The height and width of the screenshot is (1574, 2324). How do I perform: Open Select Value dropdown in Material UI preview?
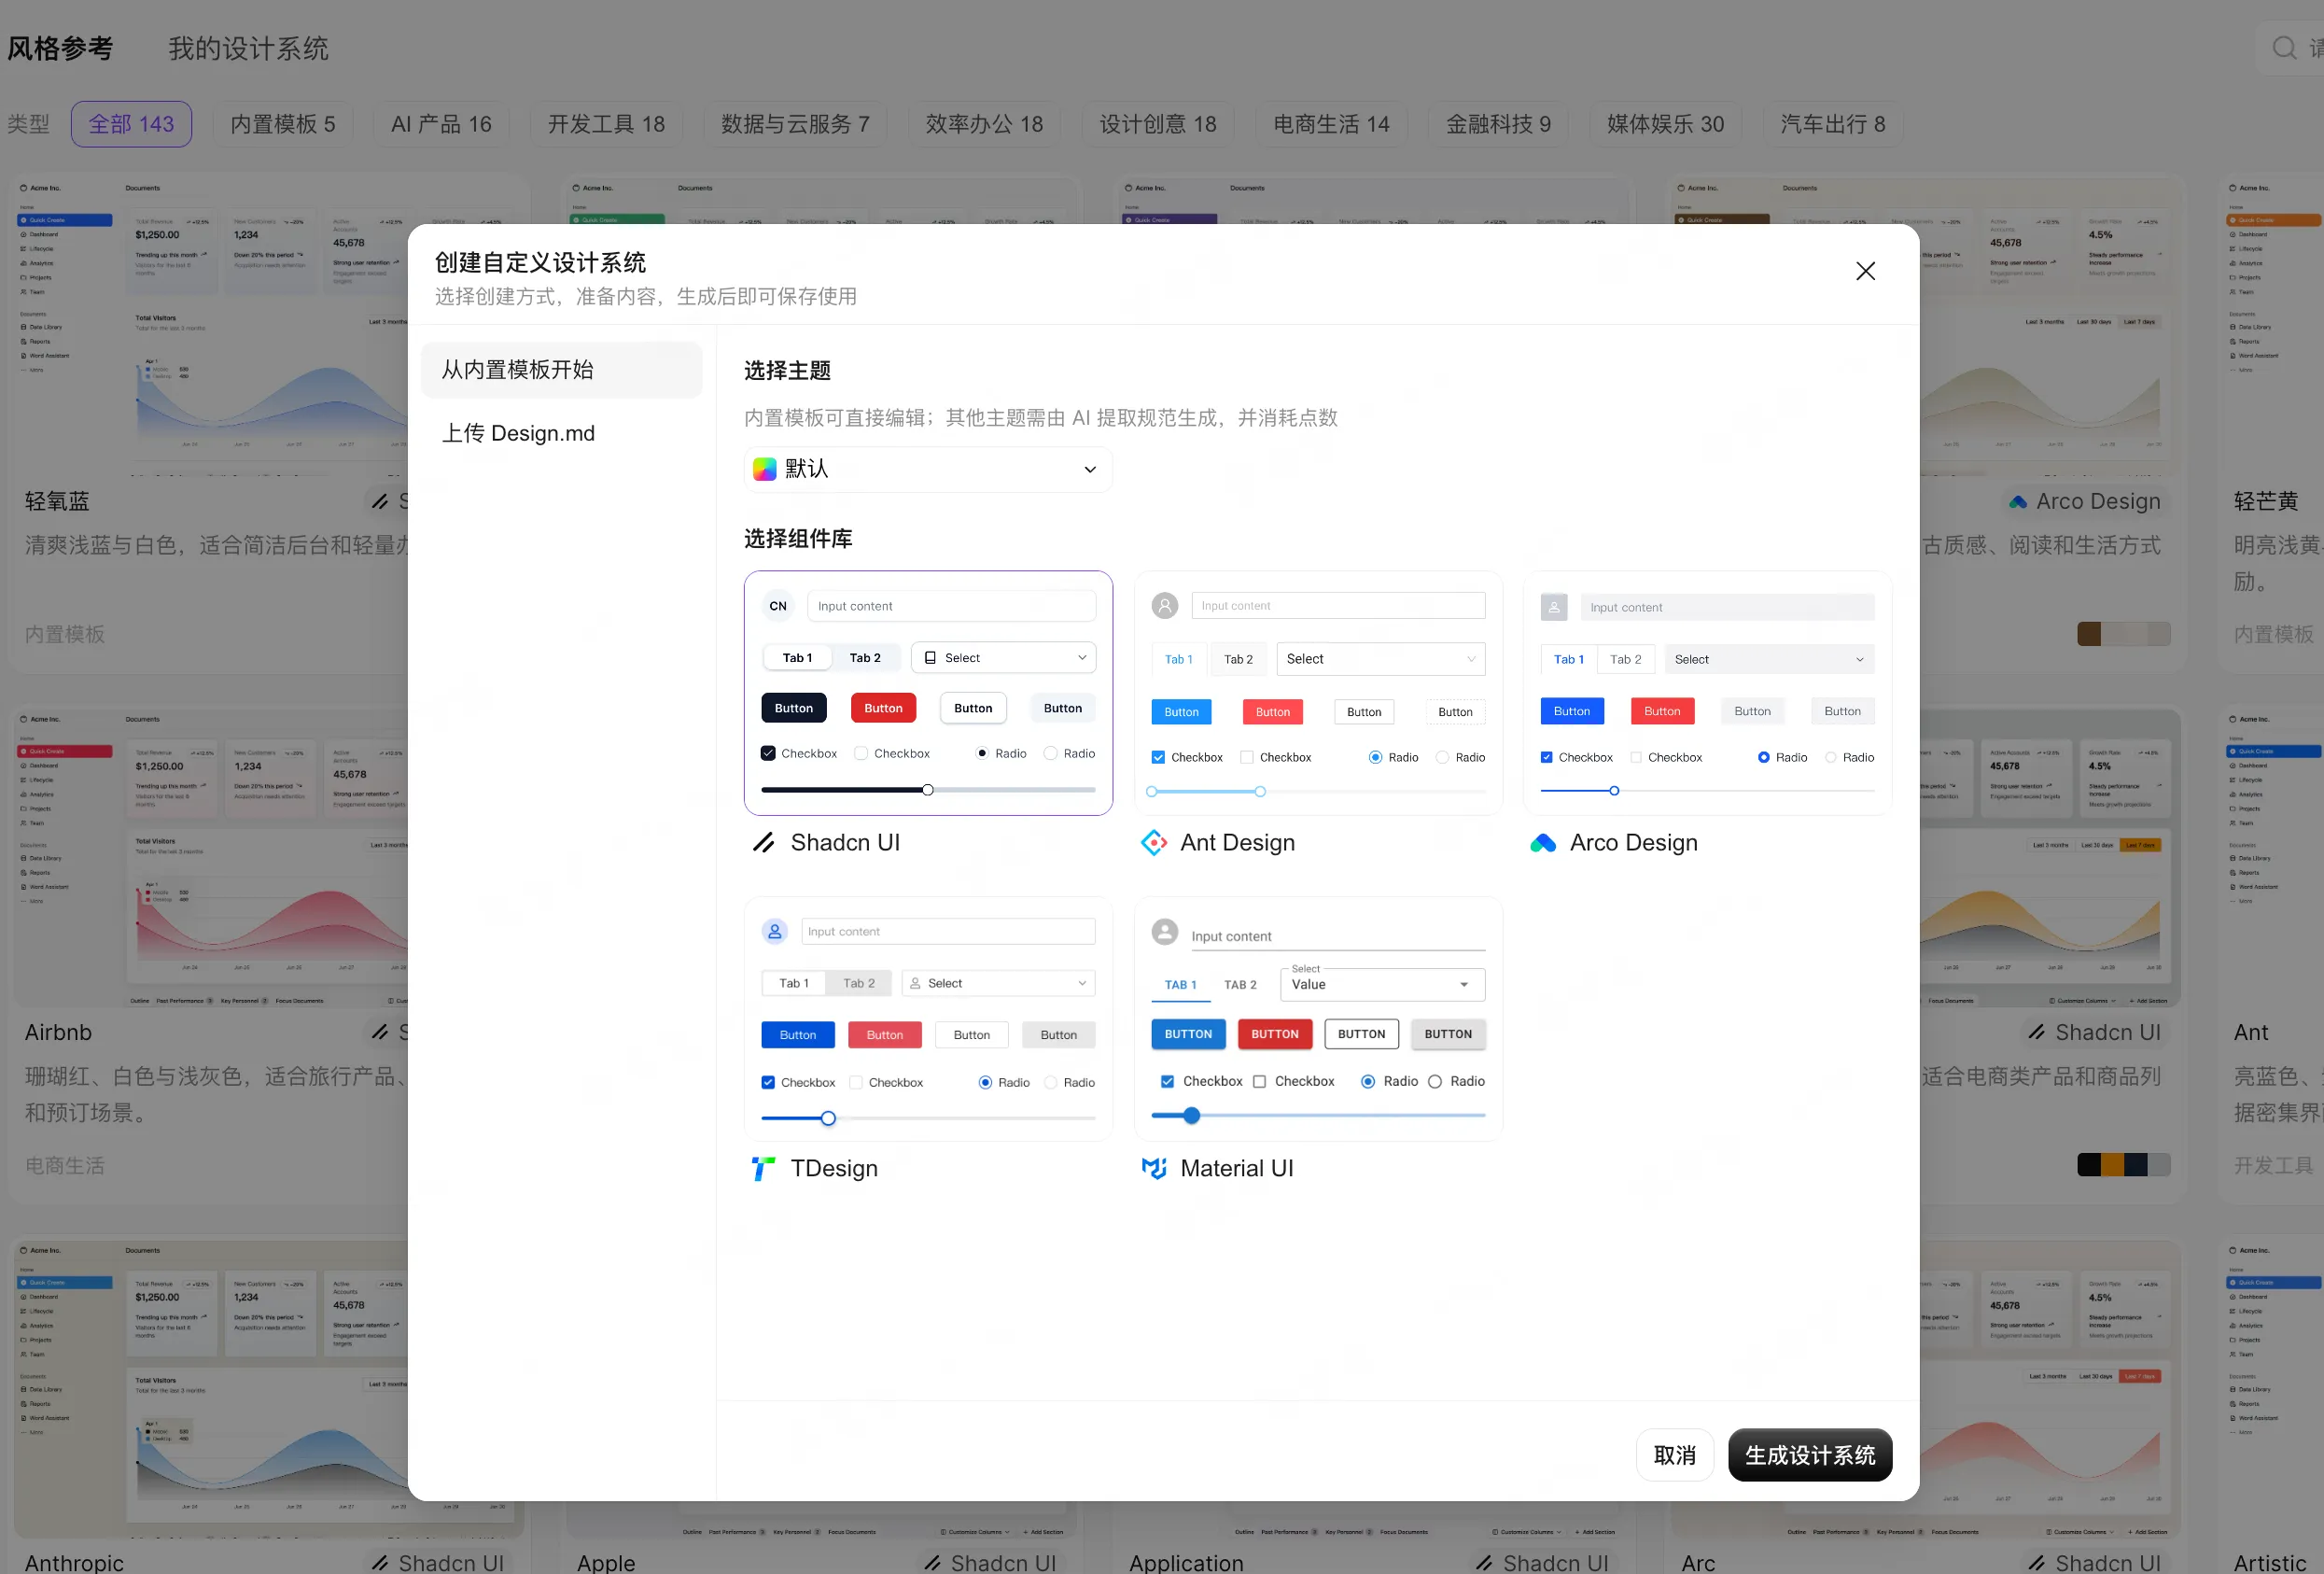pyautogui.click(x=1382, y=984)
